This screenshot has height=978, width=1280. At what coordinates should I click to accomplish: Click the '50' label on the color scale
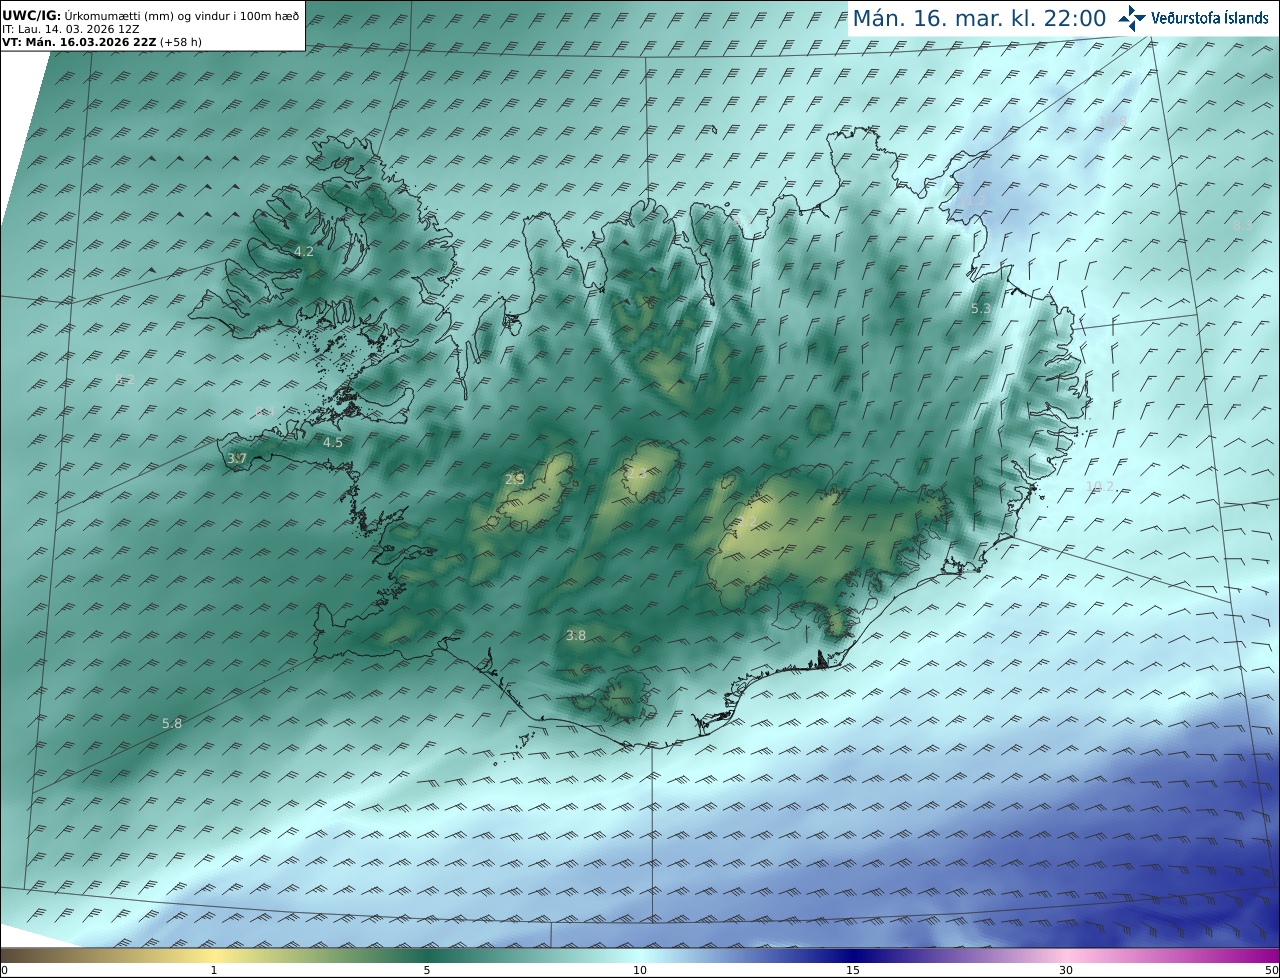point(1271,970)
